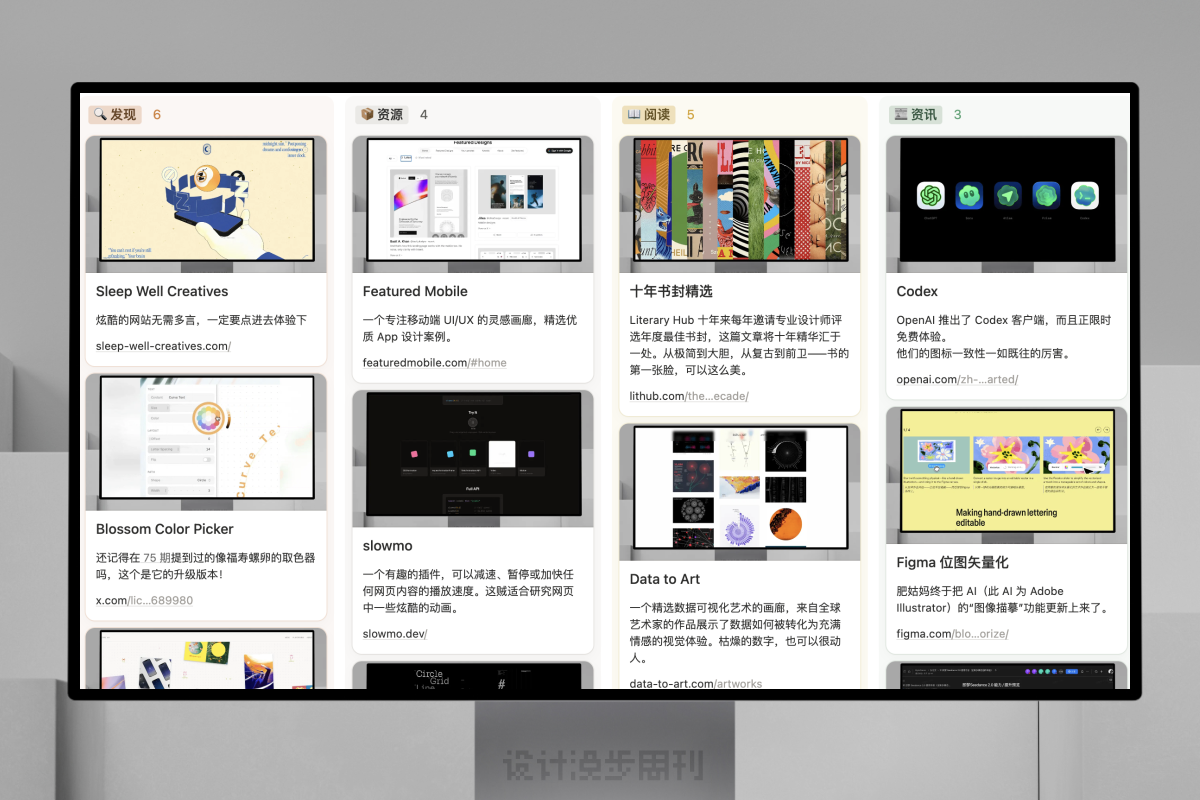Screen dimensions: 1200x800
Task: Click the description starting 炫酷的网站无需多言
Action: click(x=201, y=321)
